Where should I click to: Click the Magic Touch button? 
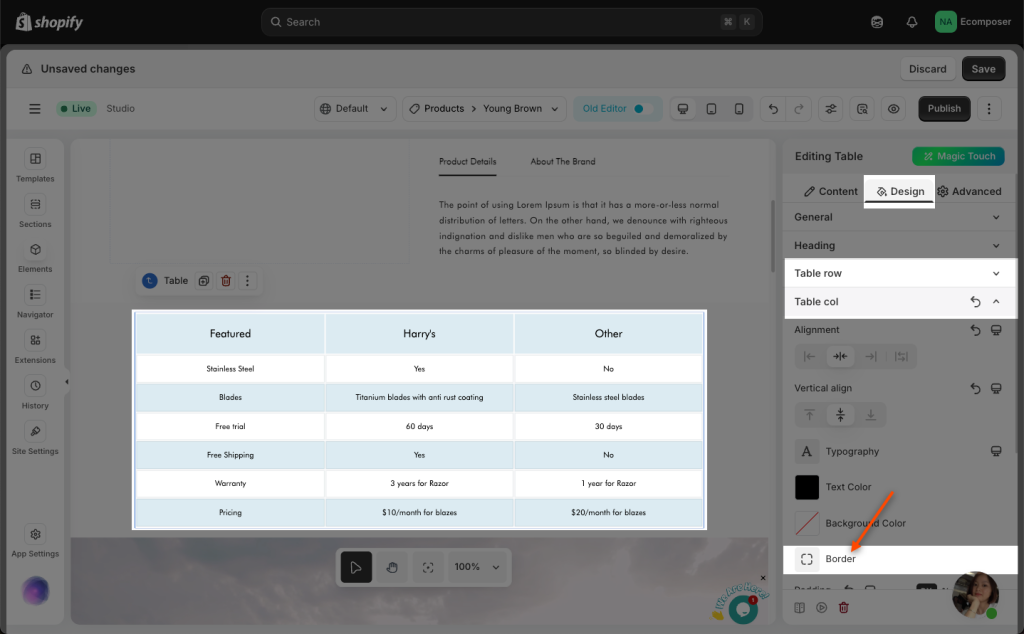tap(958, 156)
